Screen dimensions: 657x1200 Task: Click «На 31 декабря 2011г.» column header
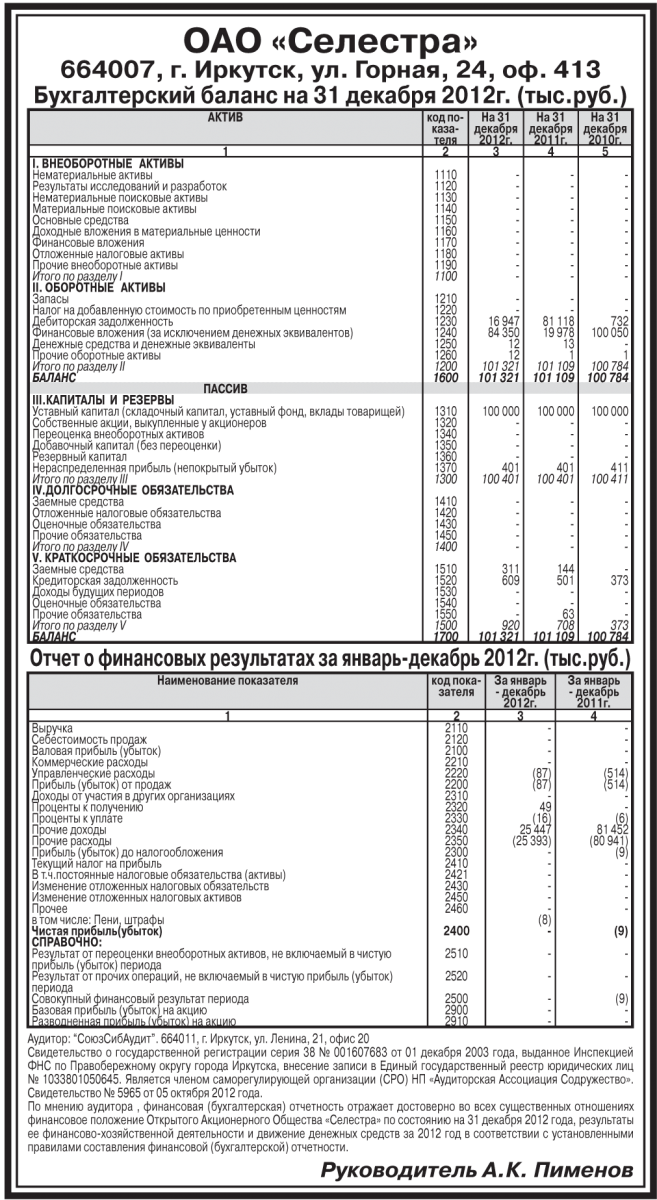pyautogui.click(x=551, y=130)
